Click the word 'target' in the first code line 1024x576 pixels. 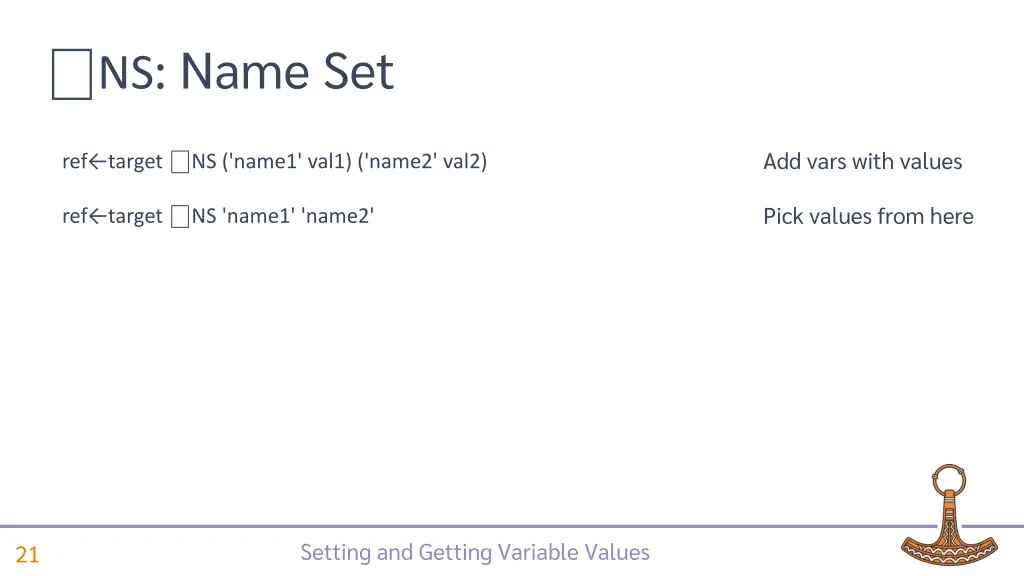pyautogui.click(x=134, y=162)
